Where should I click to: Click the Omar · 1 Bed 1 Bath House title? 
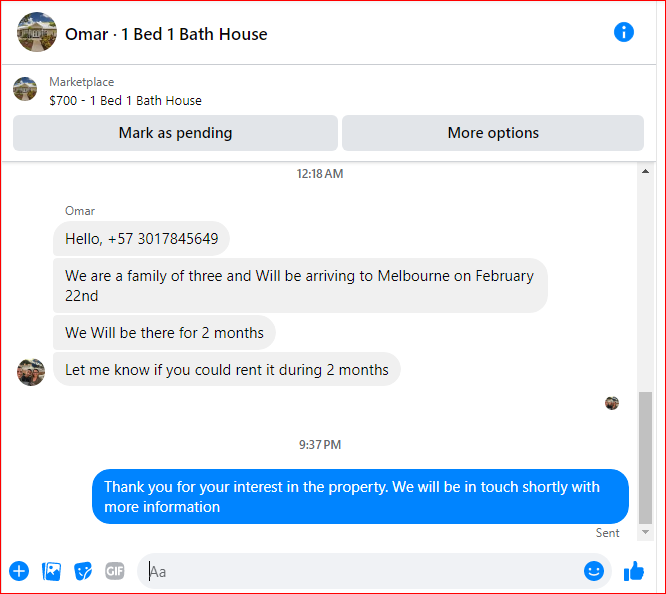tap(166, 34)
